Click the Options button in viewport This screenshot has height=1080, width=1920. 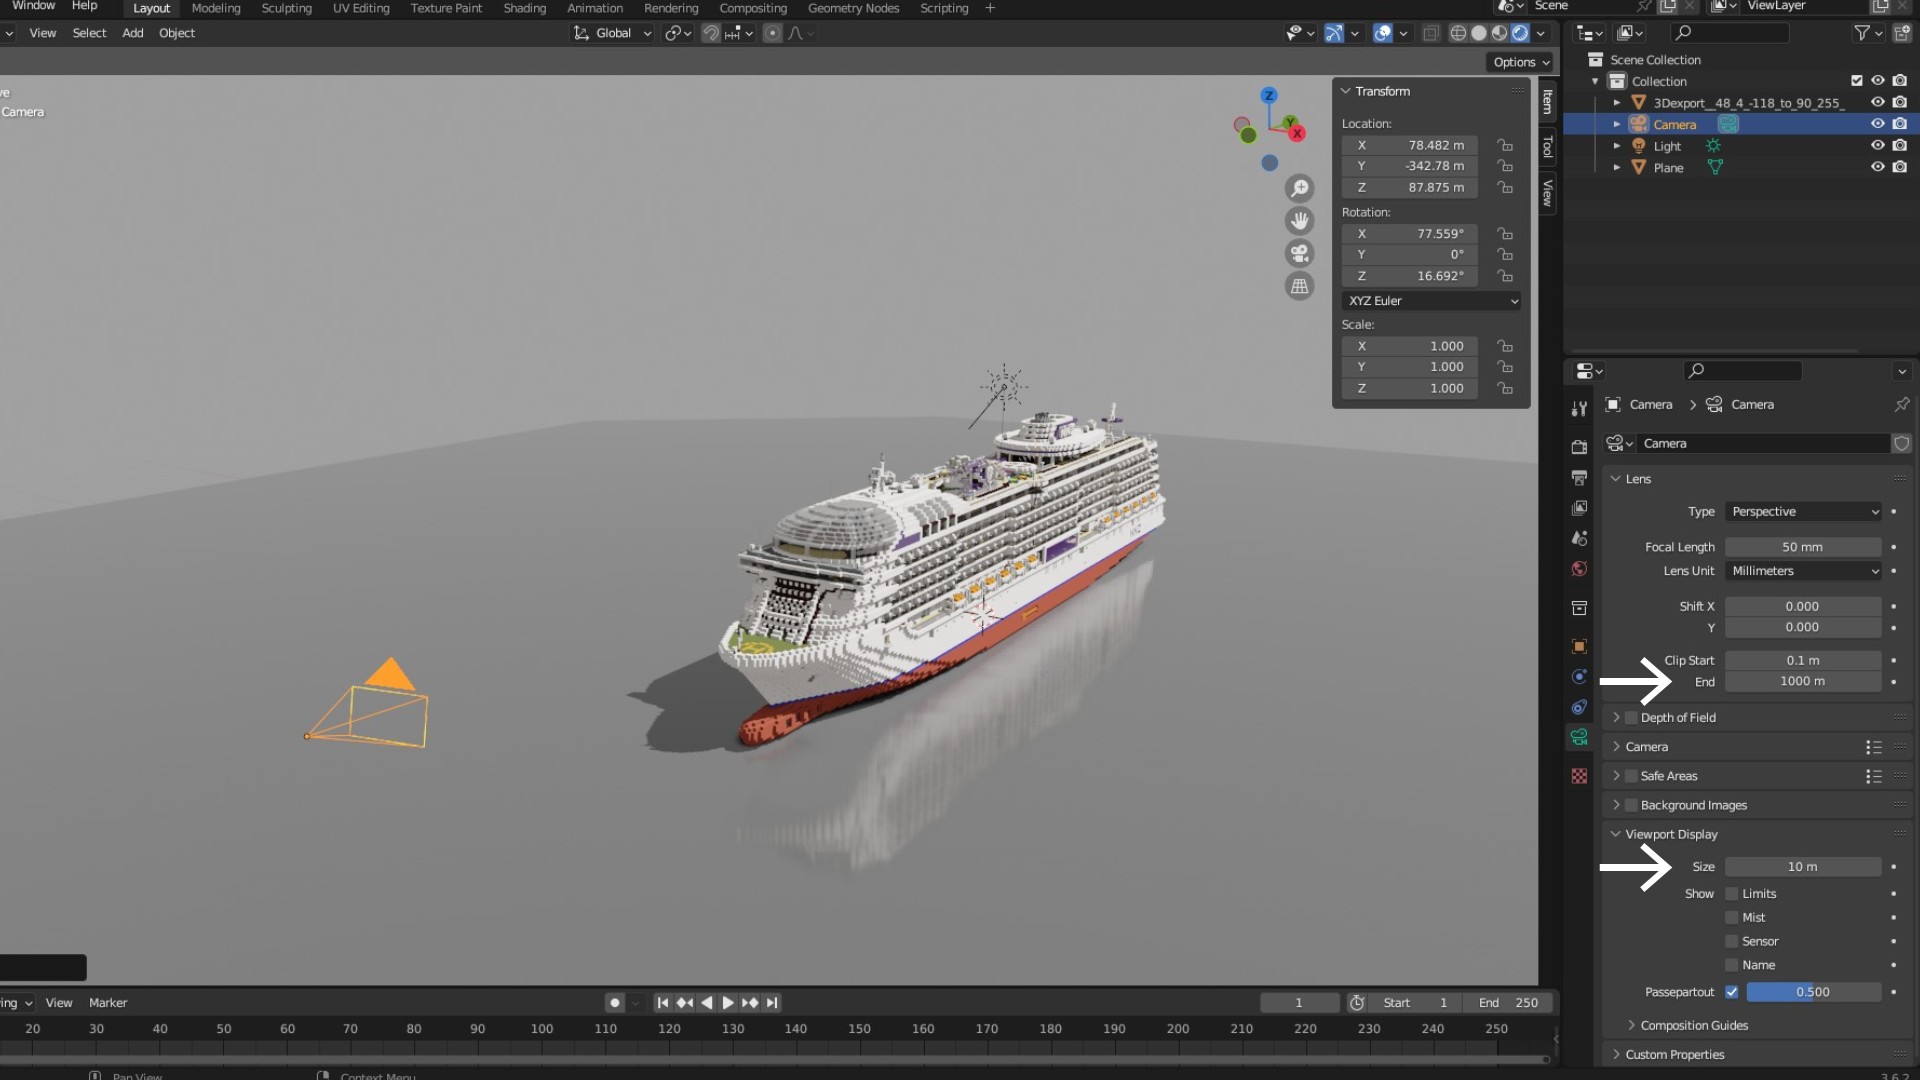click(1520, 62)
